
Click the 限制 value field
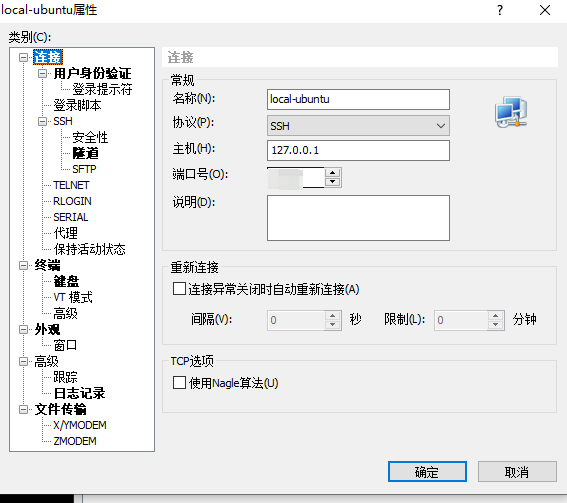pyautogui.click(x=461, y=320)
